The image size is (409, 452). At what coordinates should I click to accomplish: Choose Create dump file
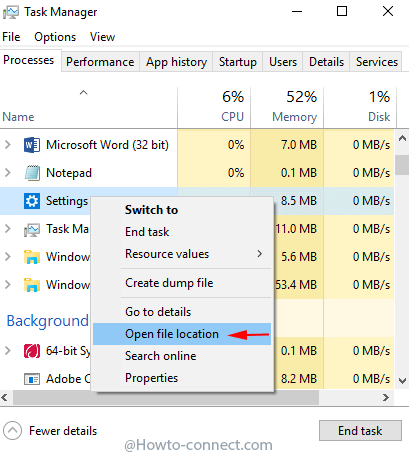[182, 283]
